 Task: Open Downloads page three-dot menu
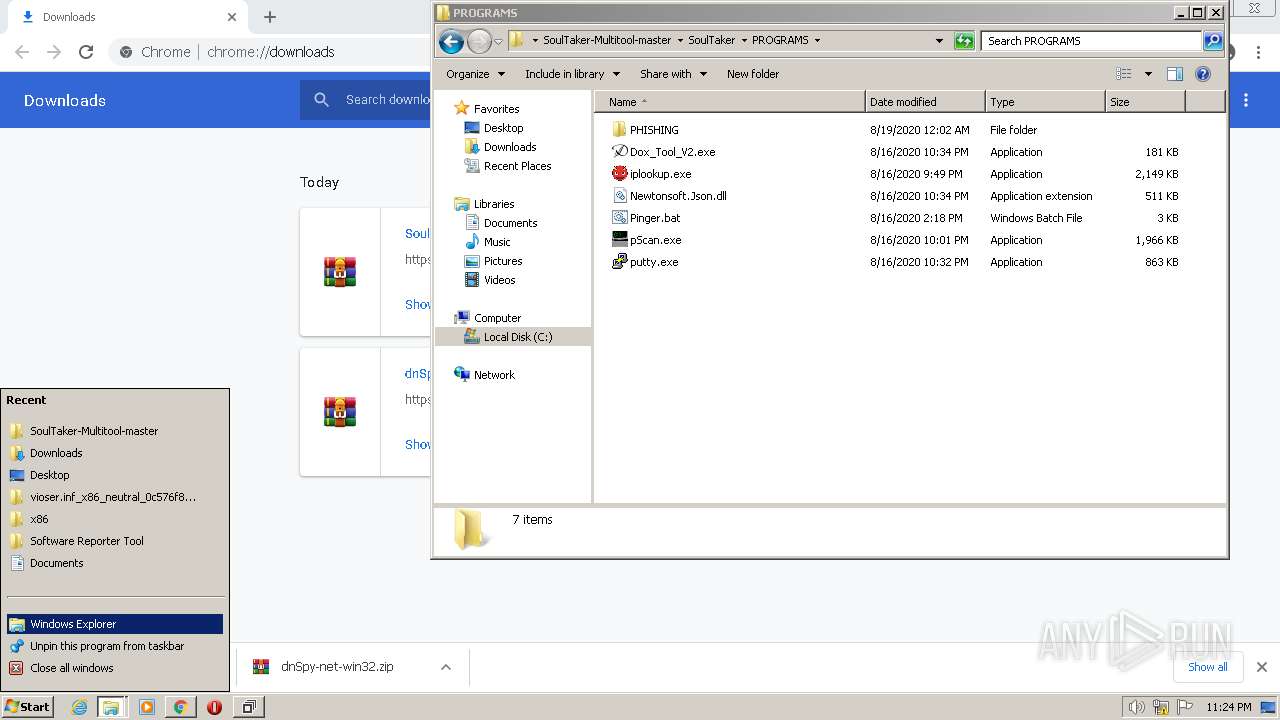point(1246,100)
